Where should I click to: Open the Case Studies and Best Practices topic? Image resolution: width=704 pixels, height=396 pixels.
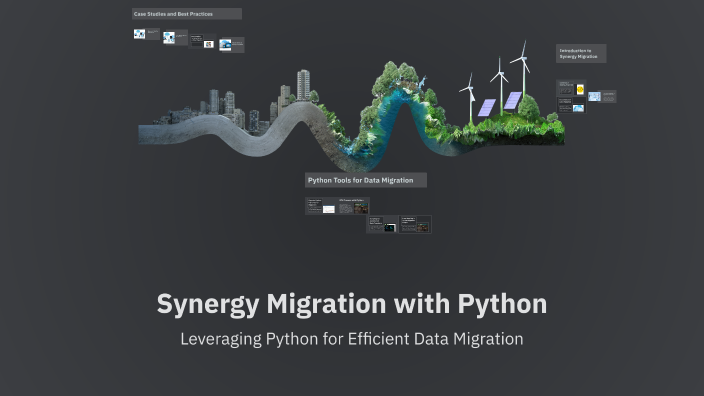(x=187, y=14)
